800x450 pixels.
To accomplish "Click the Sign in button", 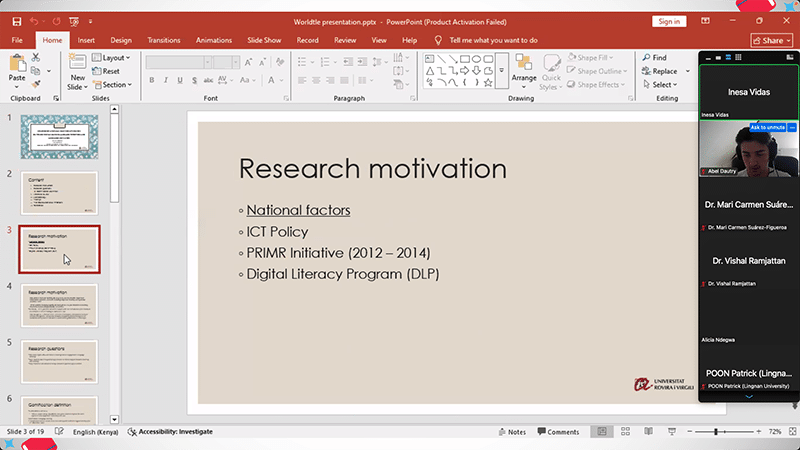I will coord(668,21).
